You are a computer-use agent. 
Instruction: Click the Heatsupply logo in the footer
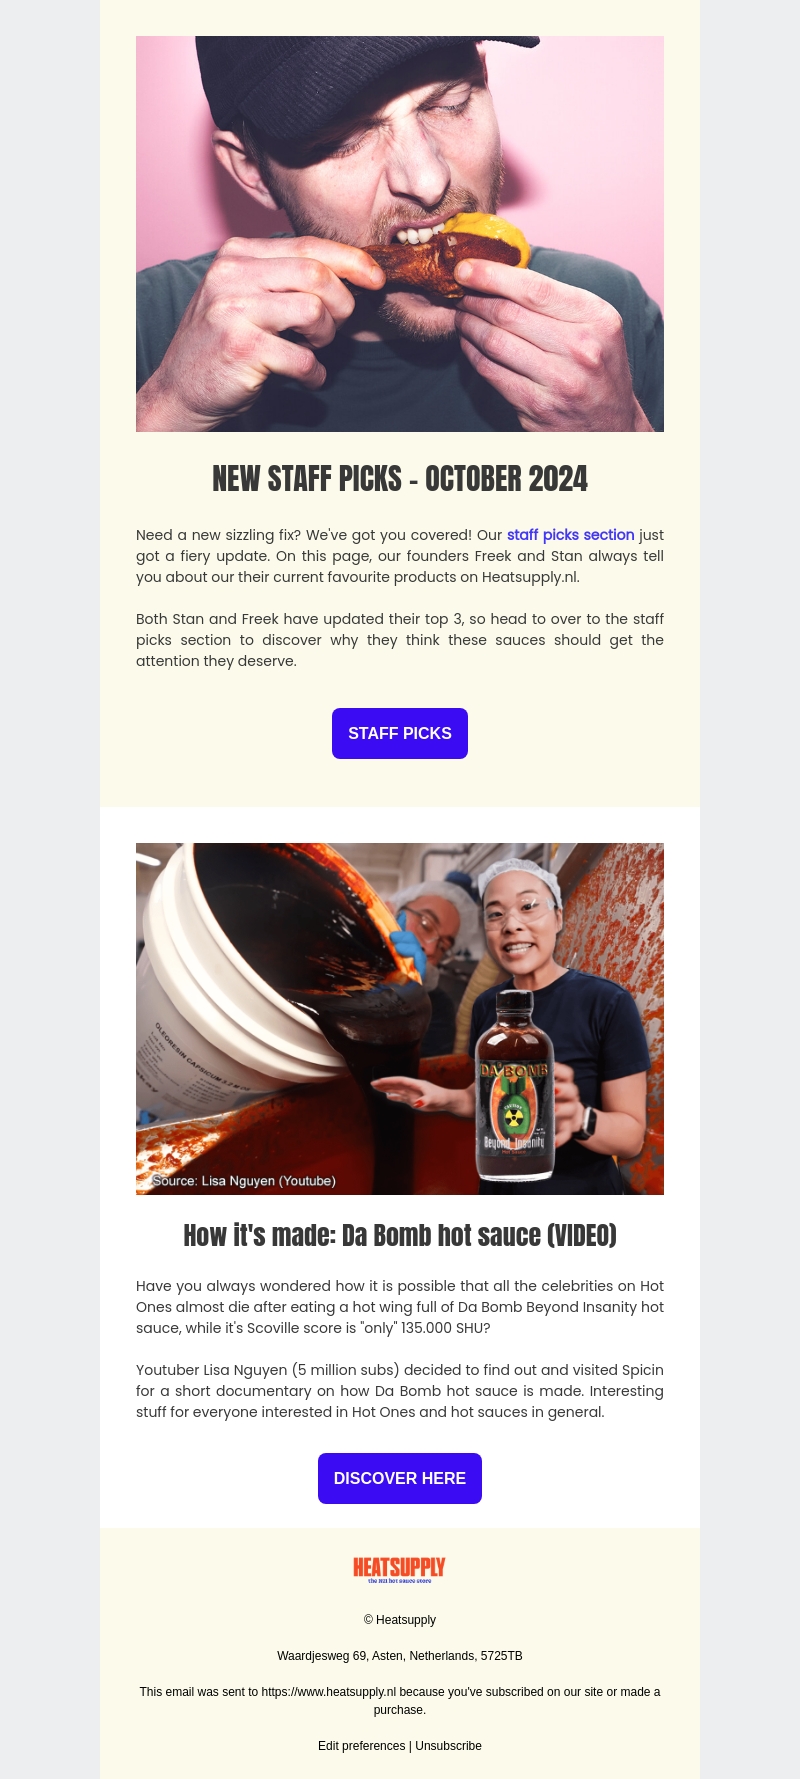[399, 1570]
